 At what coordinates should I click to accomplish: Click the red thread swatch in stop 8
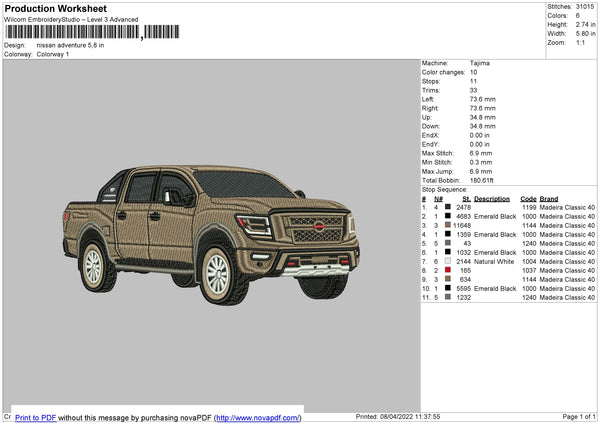pyautogui.click(x=447, y=270)
